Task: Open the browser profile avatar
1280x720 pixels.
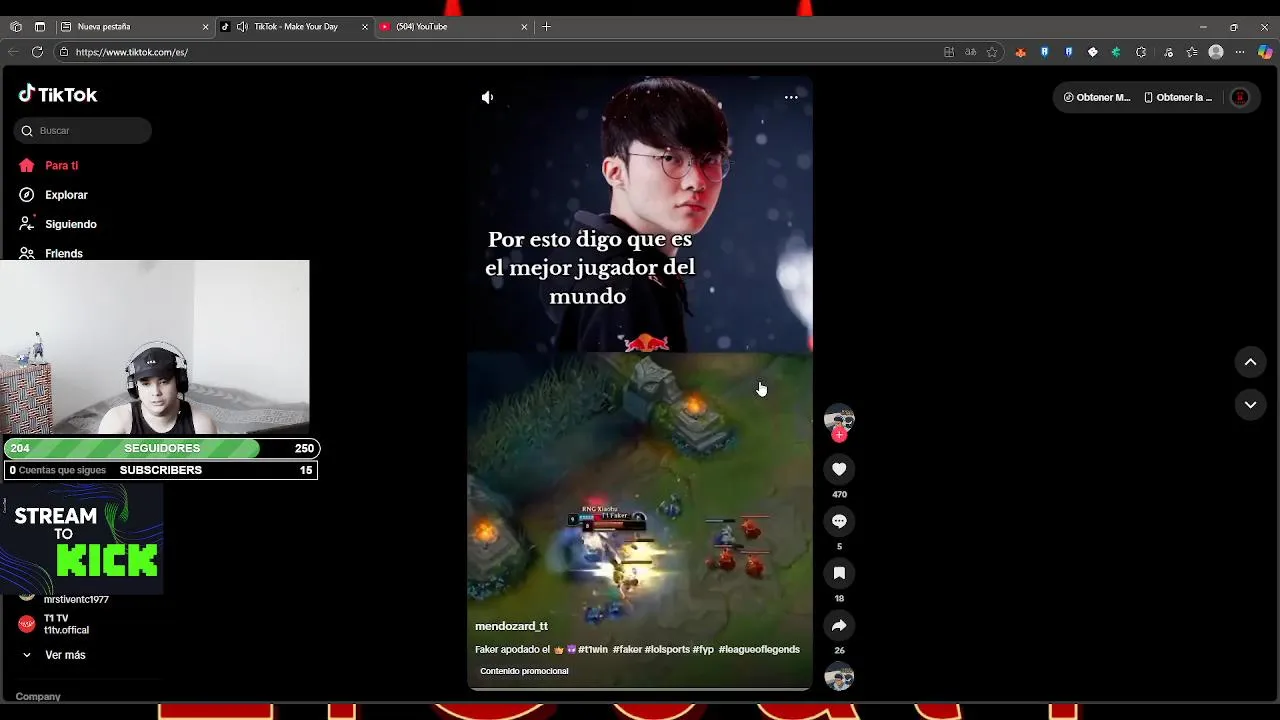Action: [x=1216, y=52]
